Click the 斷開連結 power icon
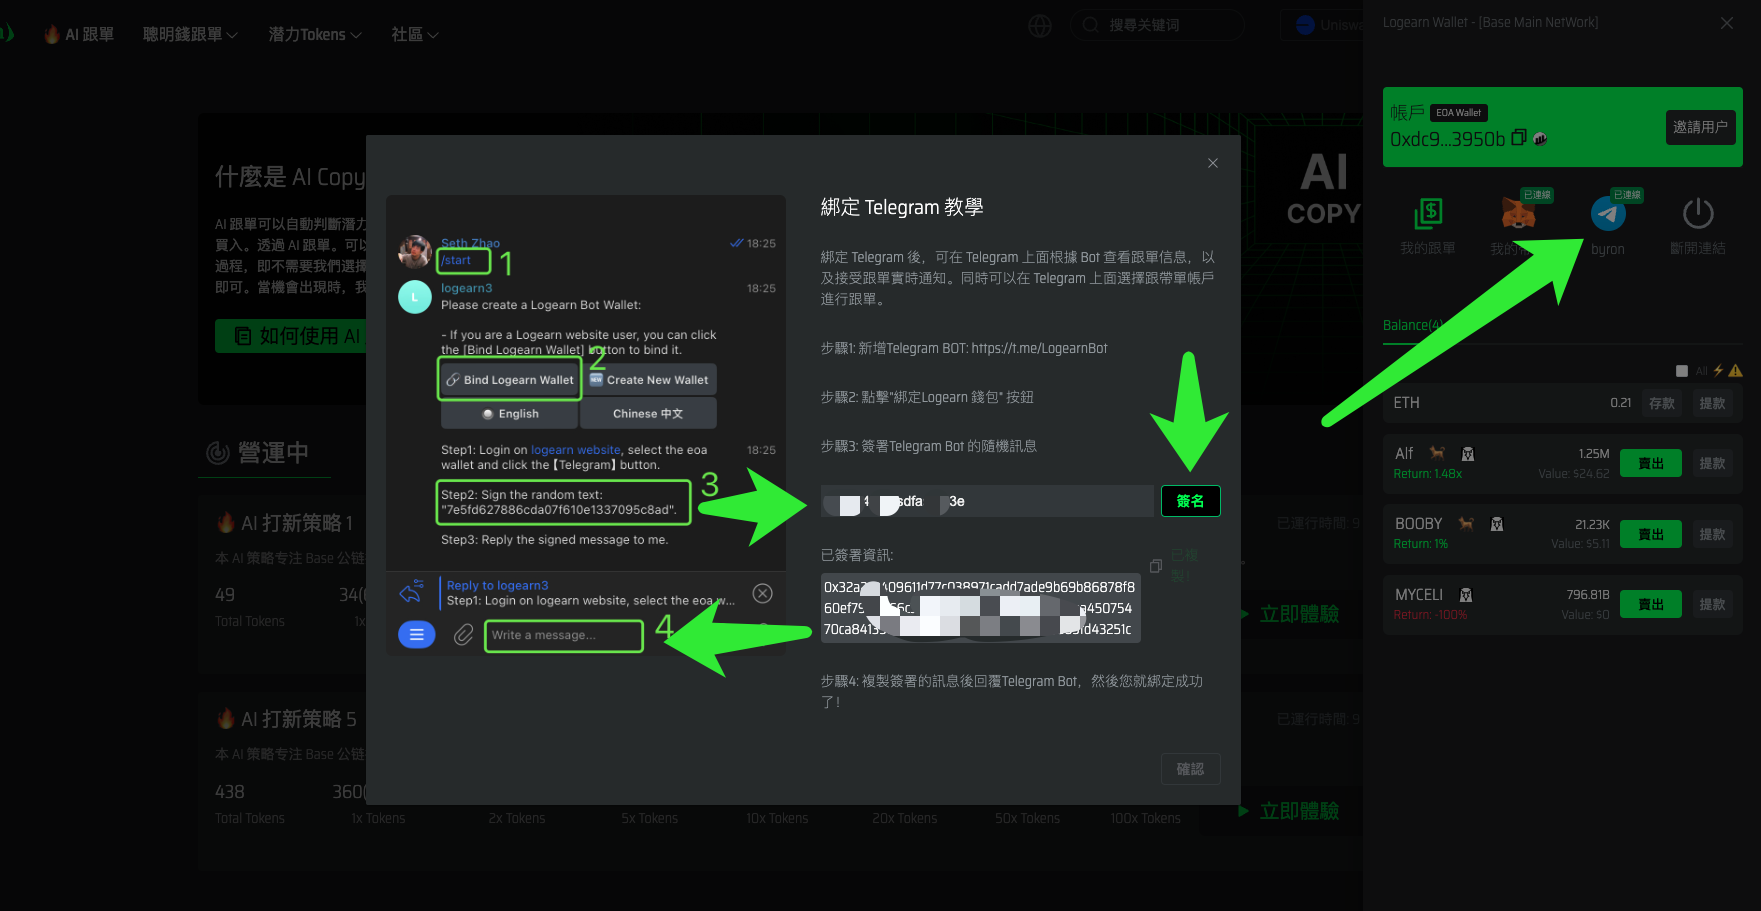This screenshot has height=911, width=1761. [x=1697, y=214]
